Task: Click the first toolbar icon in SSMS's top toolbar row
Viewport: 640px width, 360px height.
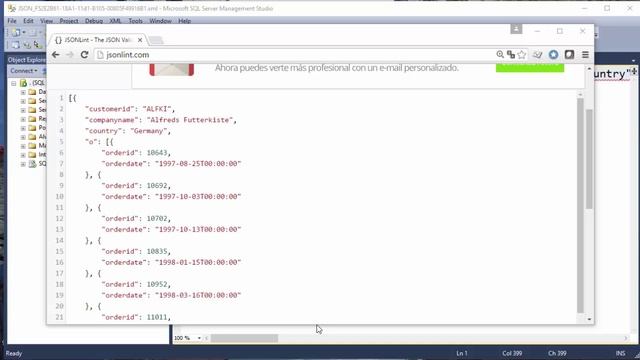Action: point(16,32)
